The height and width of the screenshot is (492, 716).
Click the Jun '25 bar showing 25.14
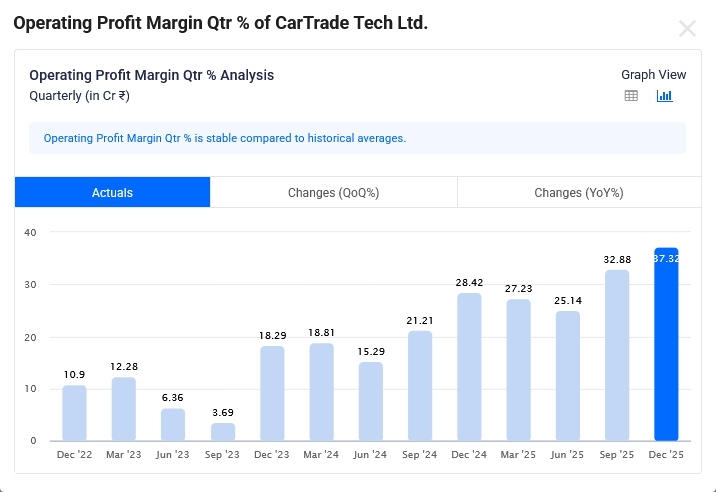pyautogui.click(x=568, y=376)
